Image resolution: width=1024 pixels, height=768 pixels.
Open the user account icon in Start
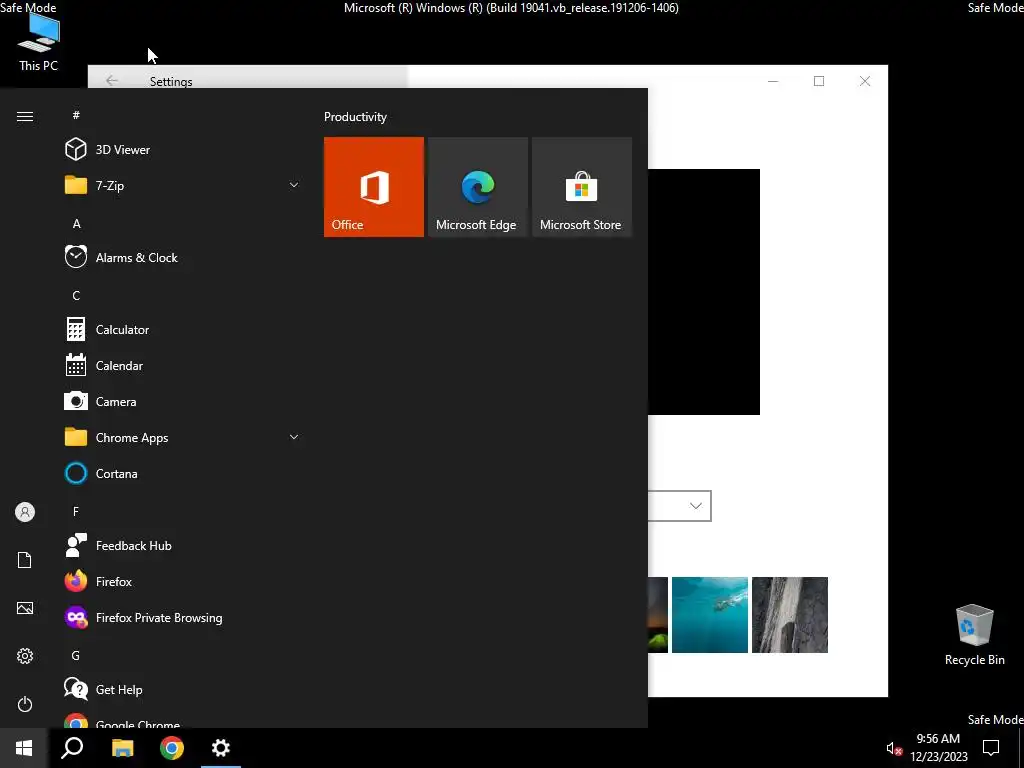[25, 512]
